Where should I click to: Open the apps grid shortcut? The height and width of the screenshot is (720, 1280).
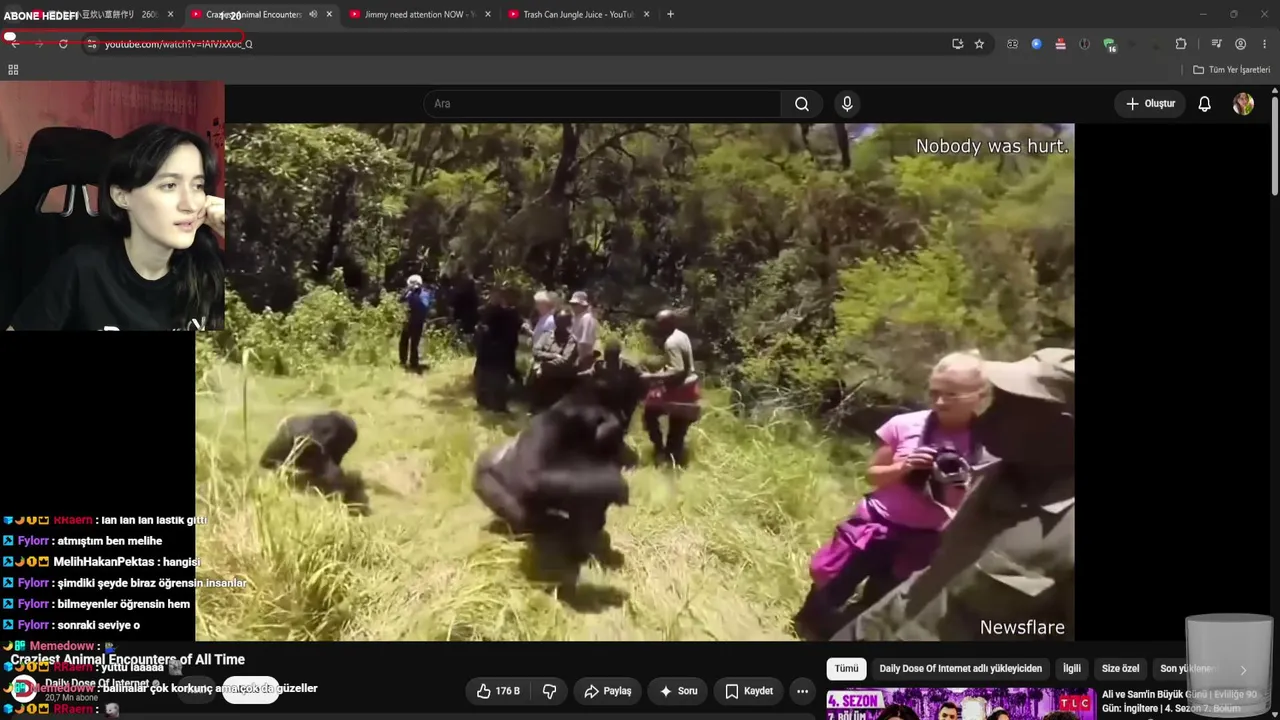click(13, 70)
